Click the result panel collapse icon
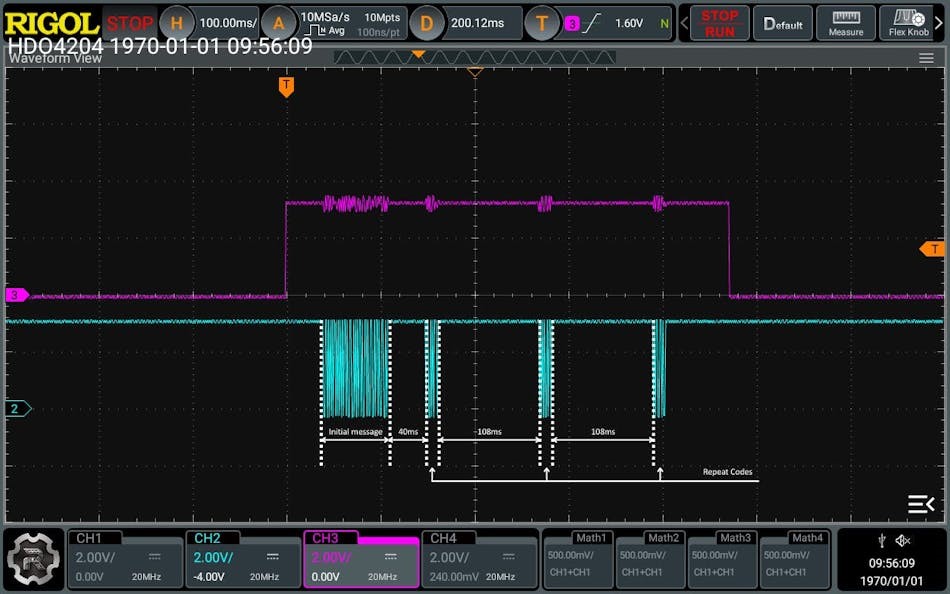This screenshot has width=950, height=594. click(921, 504)
